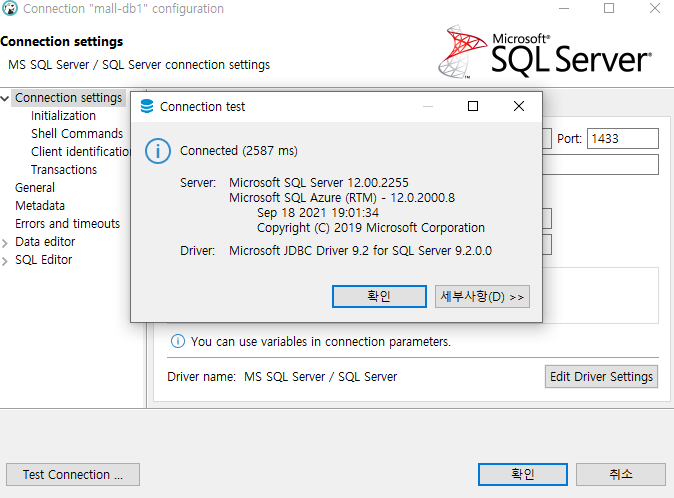The image size is (674, 498).
Task: Collapse the Connection settings tree node
Action: (x=5, y=98)
